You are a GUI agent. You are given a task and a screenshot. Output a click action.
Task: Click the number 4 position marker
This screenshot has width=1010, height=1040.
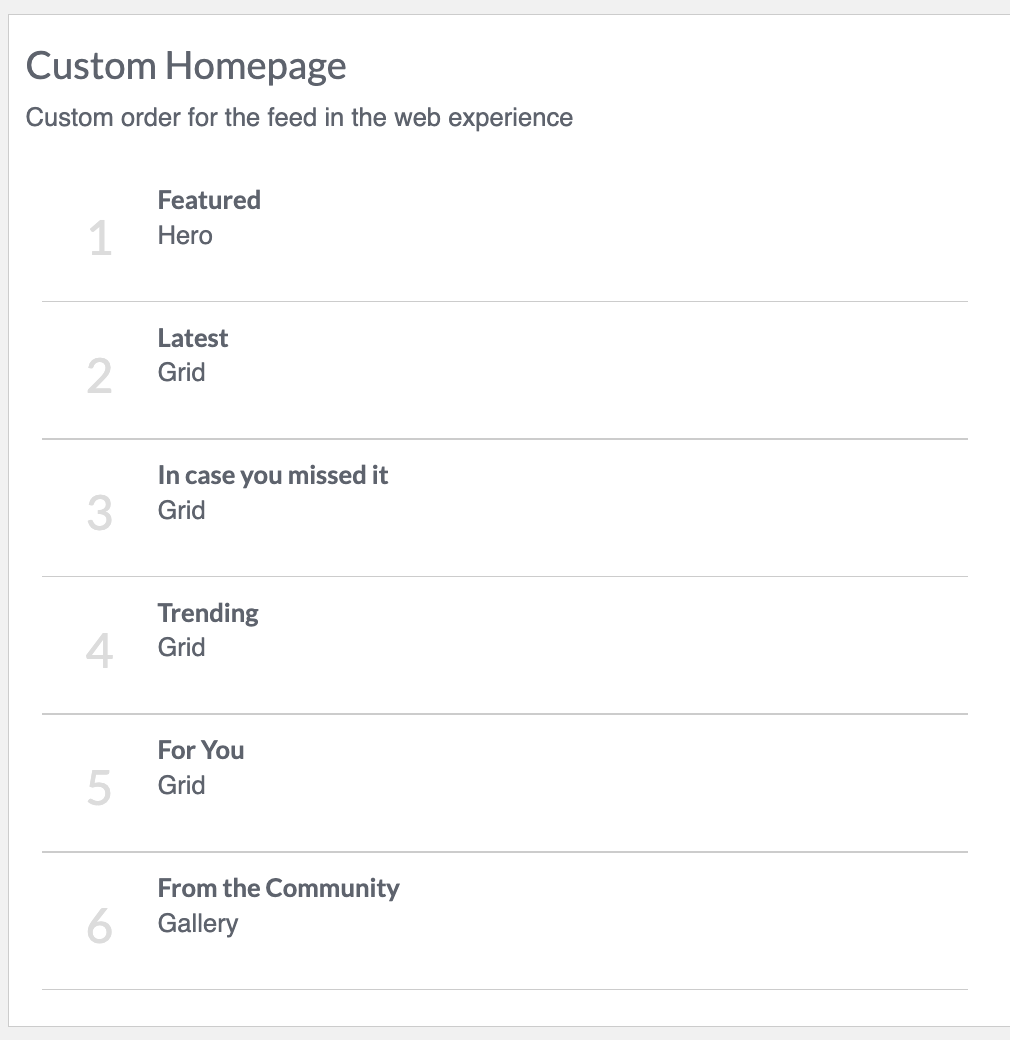pyautogui.click(x=99, y=651)
